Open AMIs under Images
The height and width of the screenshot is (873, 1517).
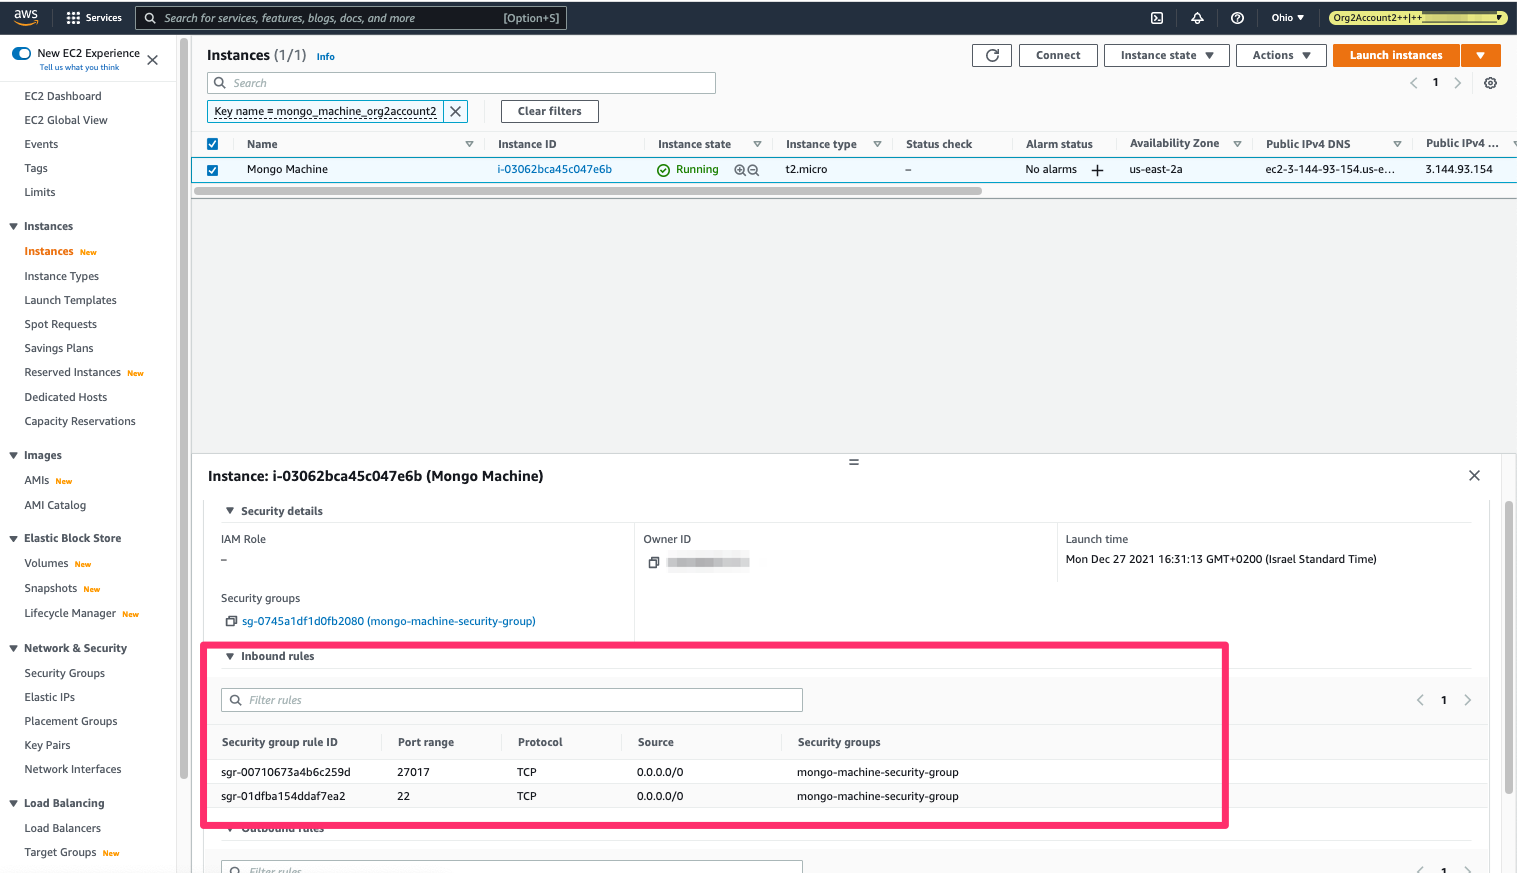(37, 480)
